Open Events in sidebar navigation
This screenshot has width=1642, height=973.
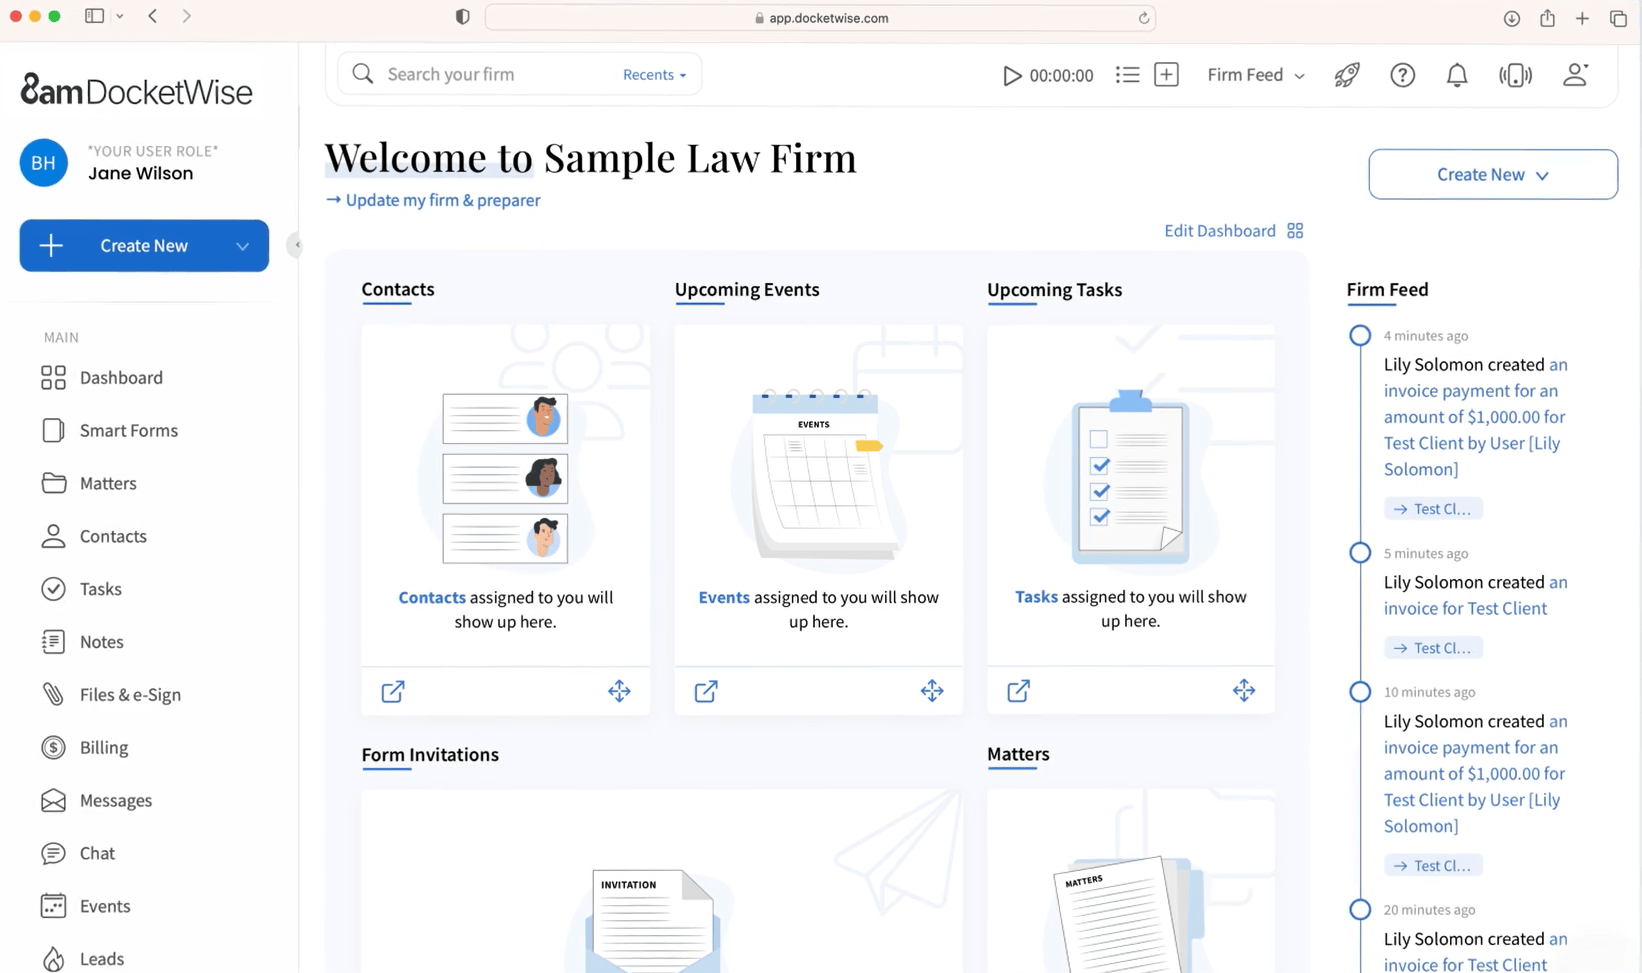[x=85, y=906]
